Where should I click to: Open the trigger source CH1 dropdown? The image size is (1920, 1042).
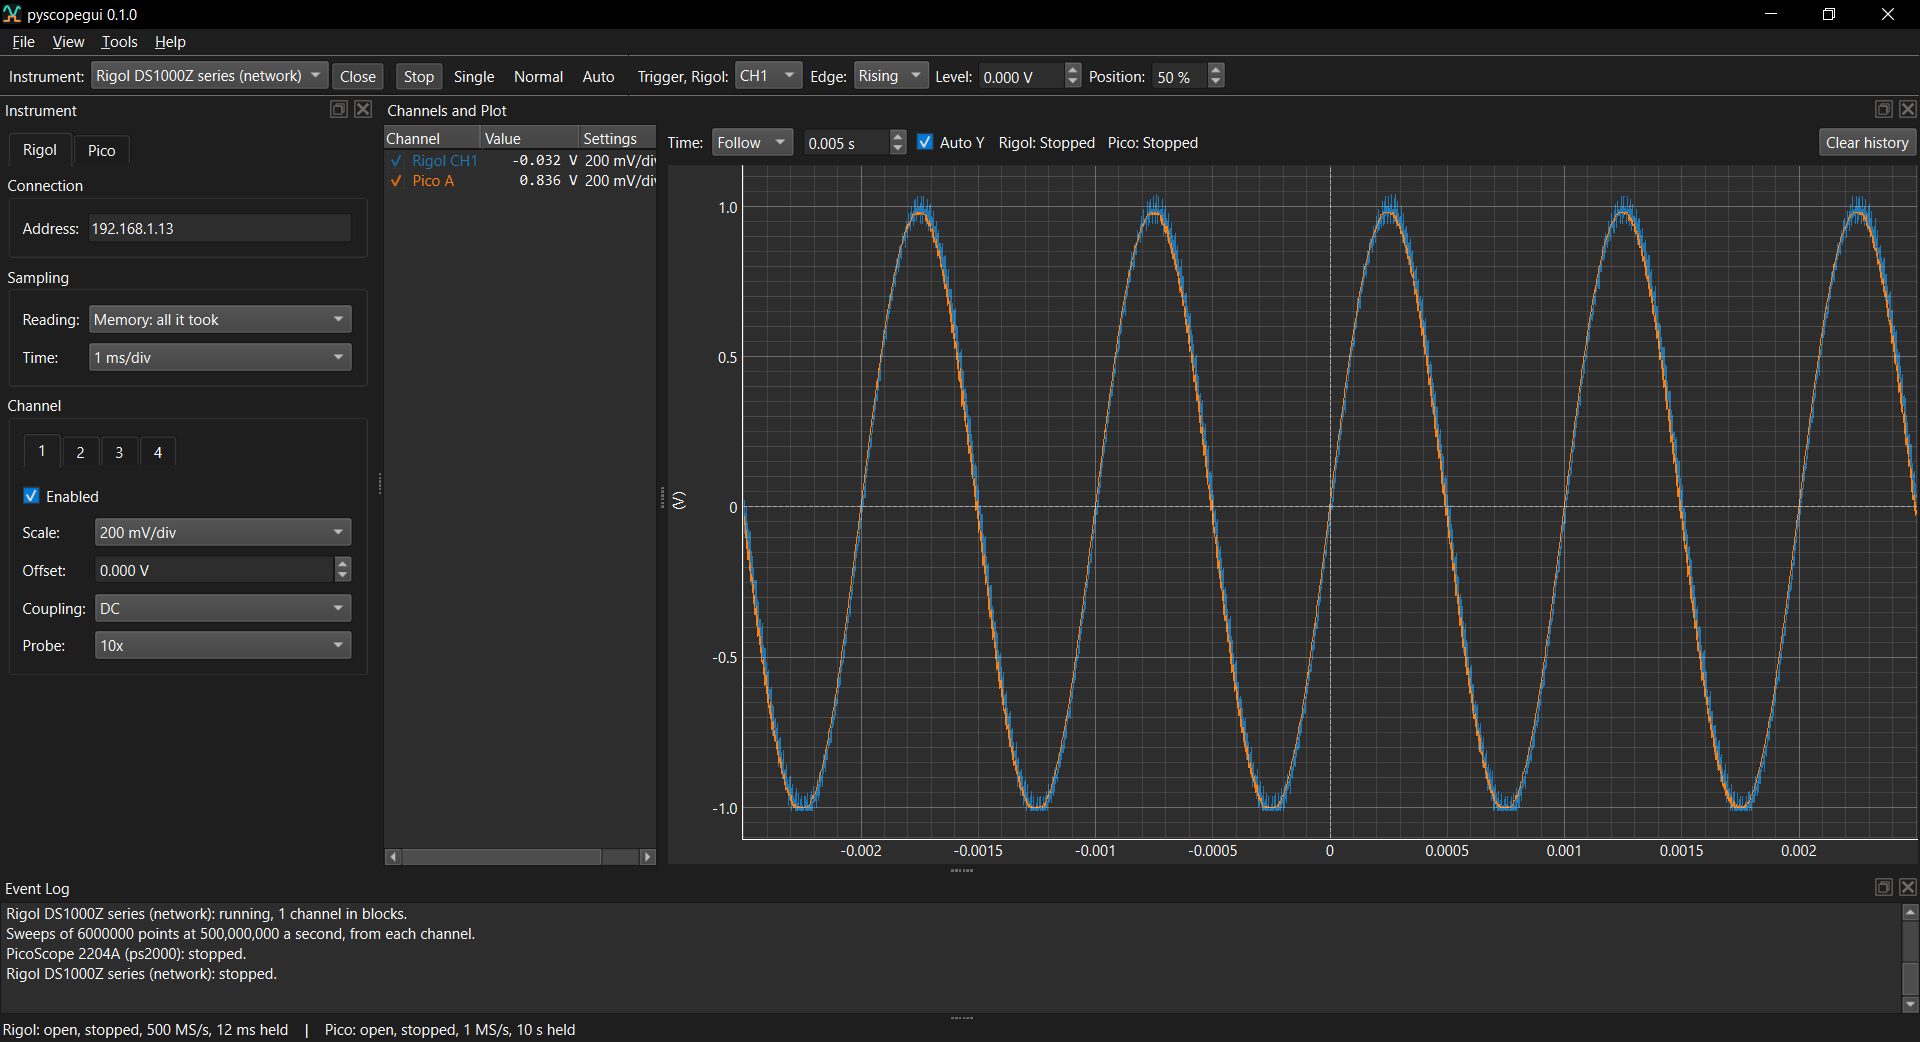click(x=768, y=76)
